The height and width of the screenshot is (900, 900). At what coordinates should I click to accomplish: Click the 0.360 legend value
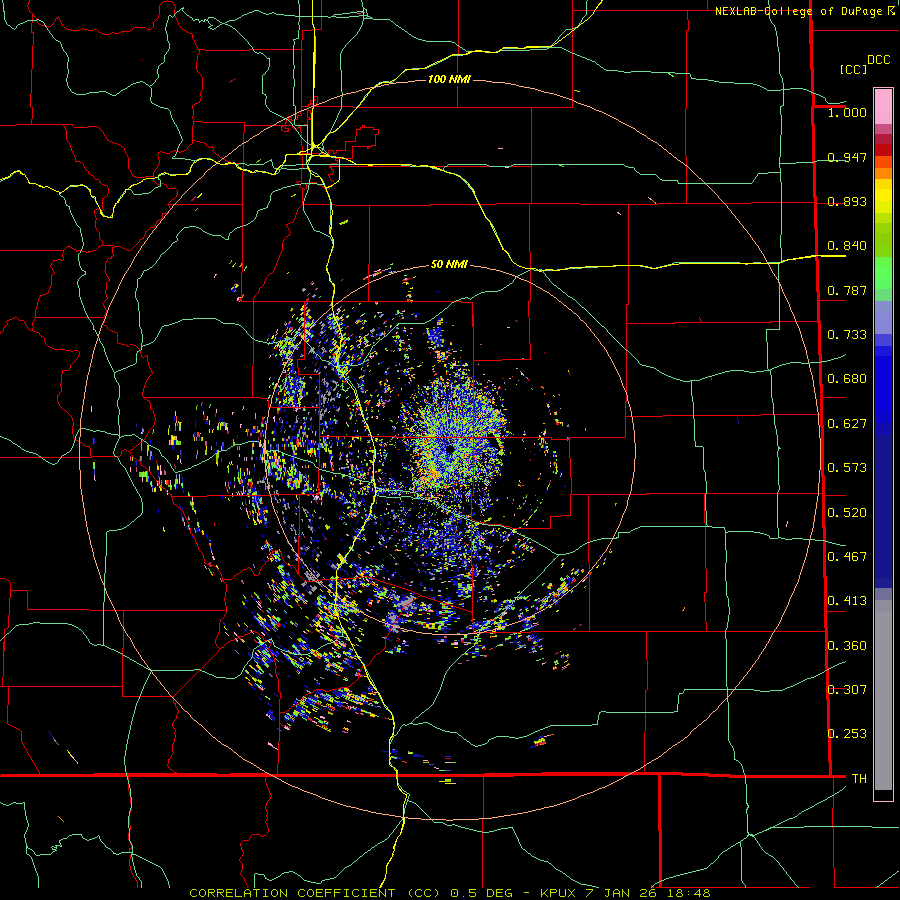pos(847,646)
